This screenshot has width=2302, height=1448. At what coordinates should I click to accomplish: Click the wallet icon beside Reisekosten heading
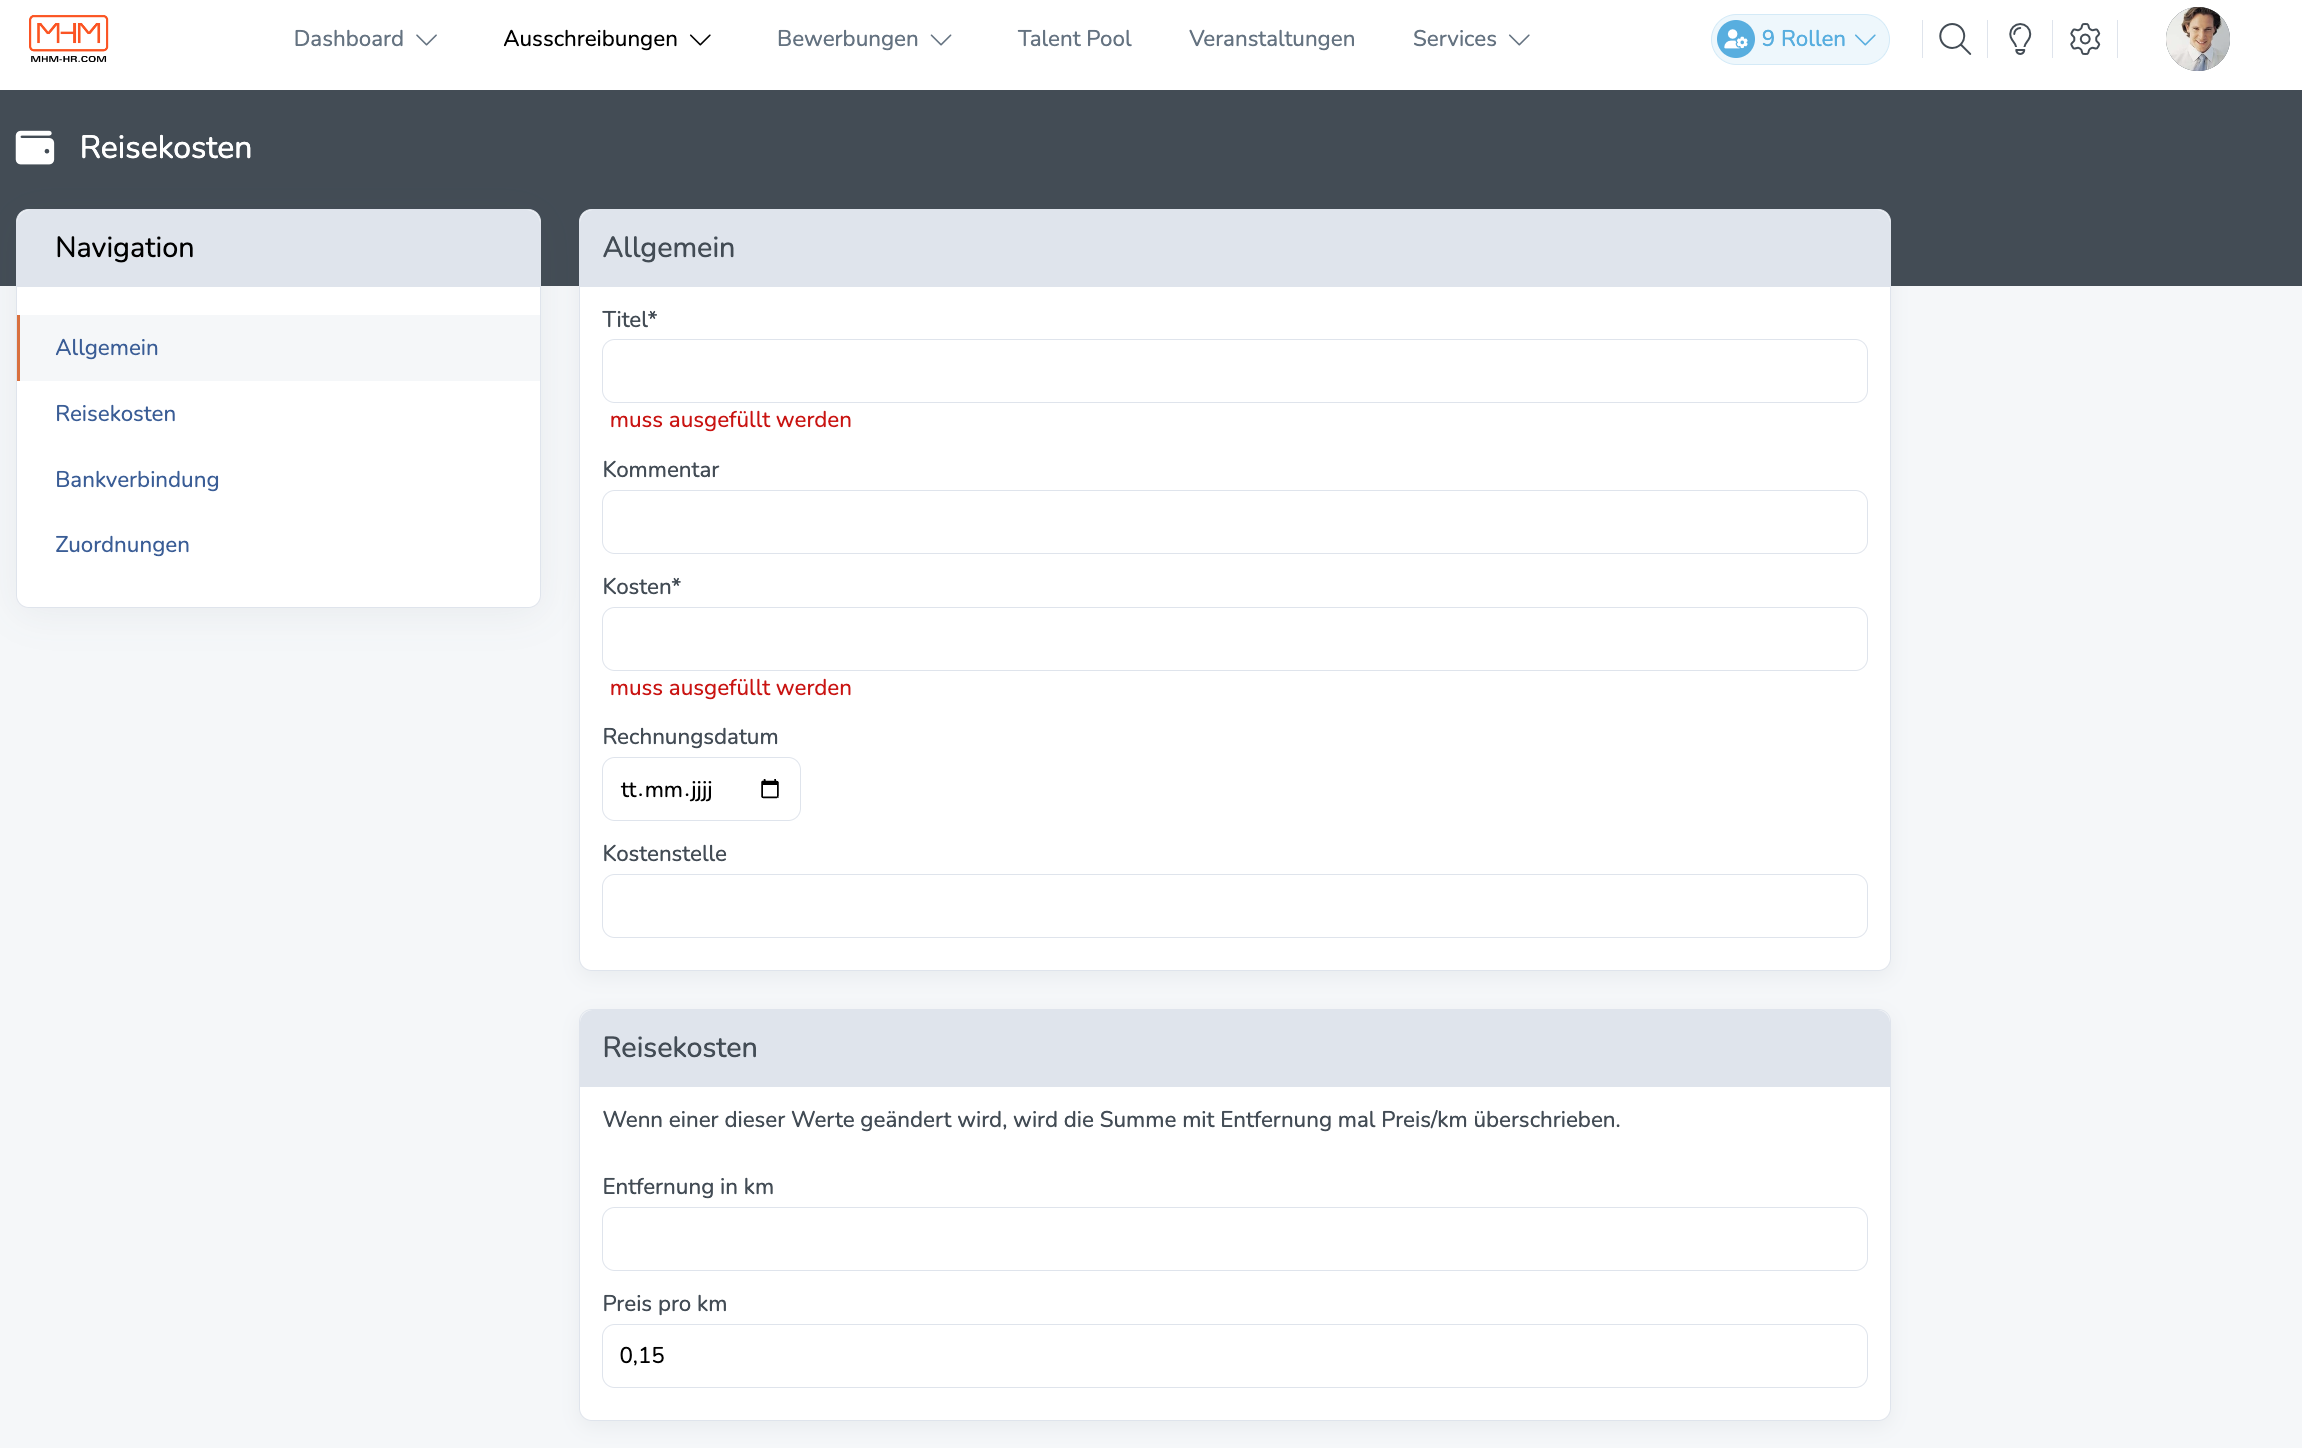pyautogui.click(x=35, y=147)
